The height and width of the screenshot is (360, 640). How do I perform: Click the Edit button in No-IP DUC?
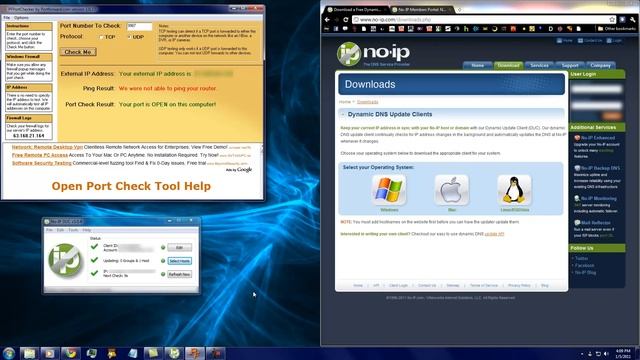179,247
